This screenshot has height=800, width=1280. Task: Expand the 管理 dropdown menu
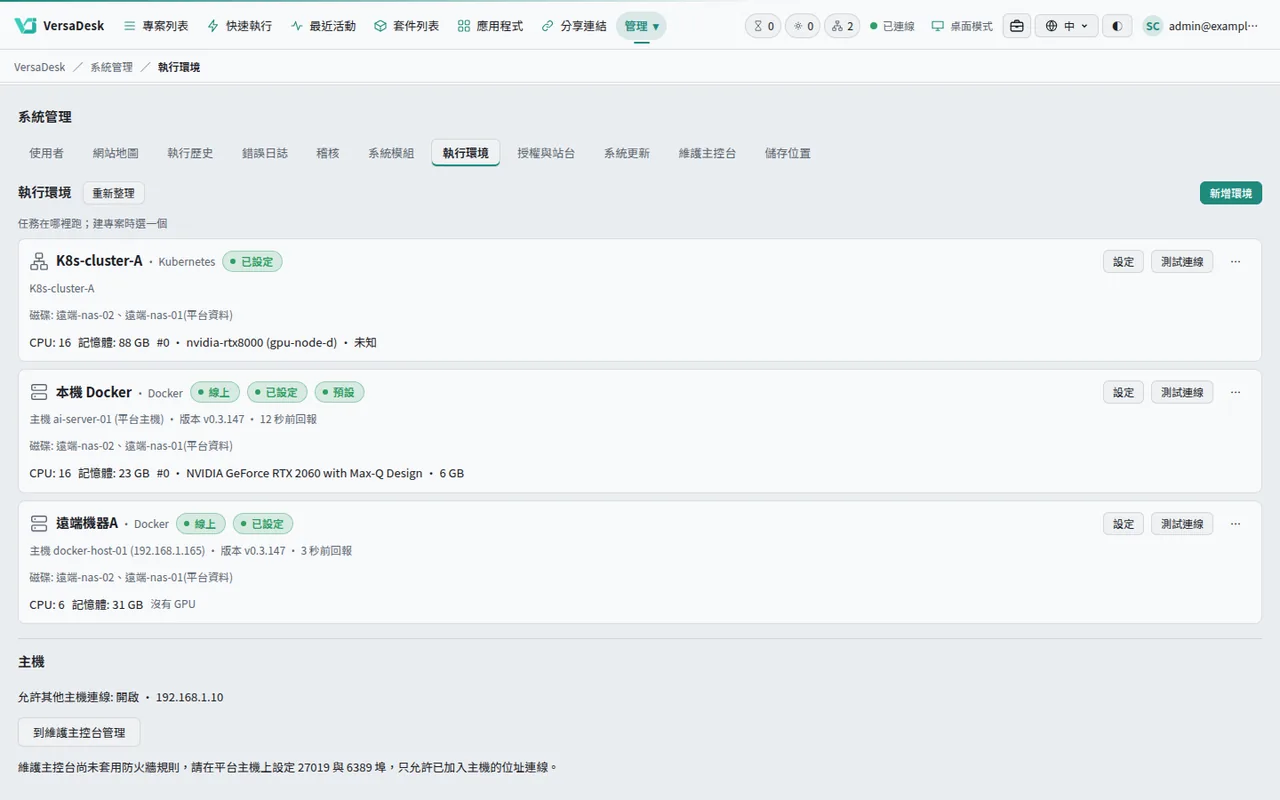point(641,26)
